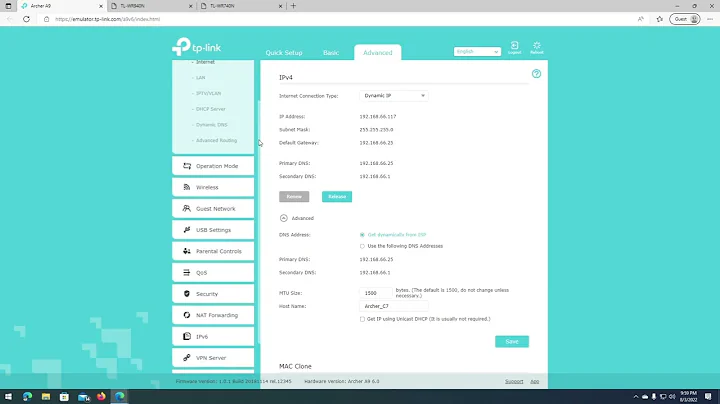The height and width of the screenshot is (404, 720).
Task: Open the browser Read aloud icon
Action: [641, 19]
